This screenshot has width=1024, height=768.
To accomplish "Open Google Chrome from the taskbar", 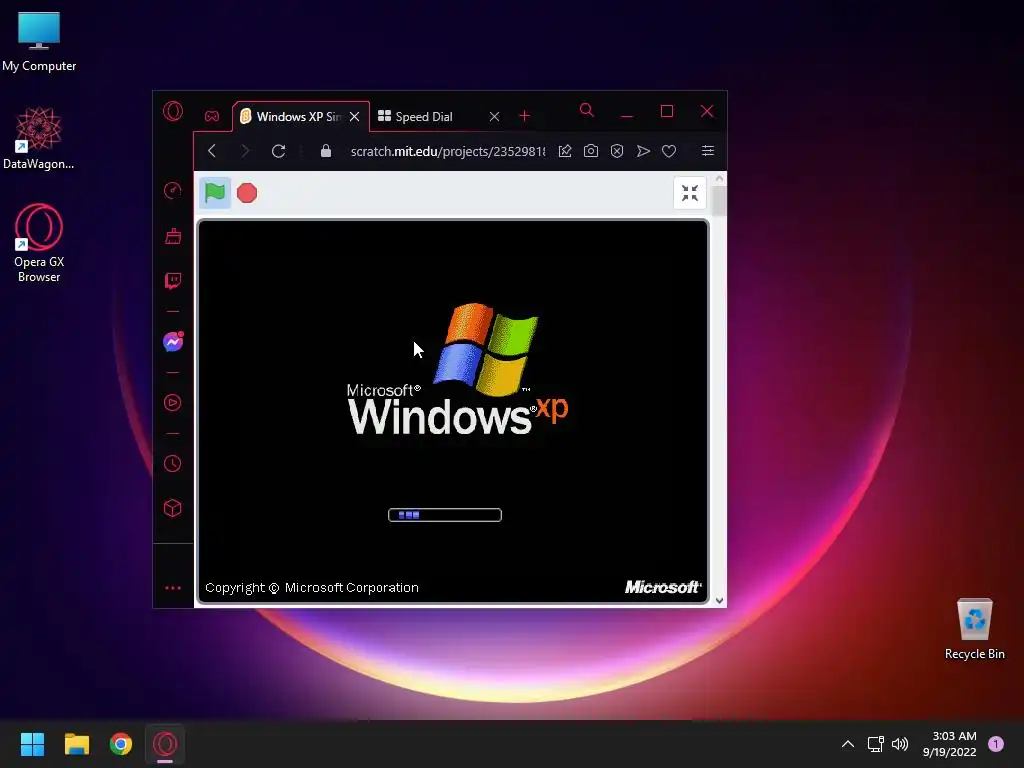I will tap(121, 744).
